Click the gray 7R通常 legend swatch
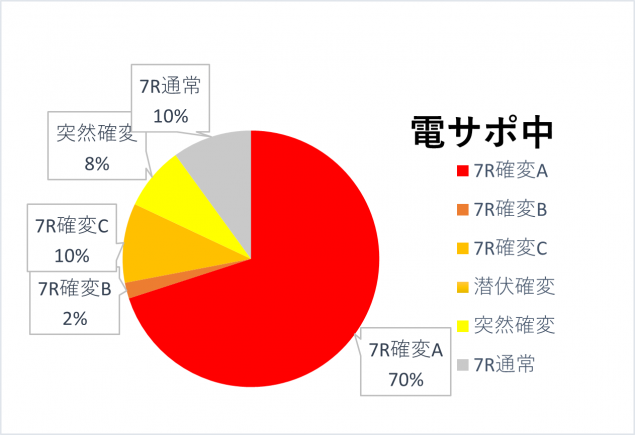635x435 pixels. 462,365
